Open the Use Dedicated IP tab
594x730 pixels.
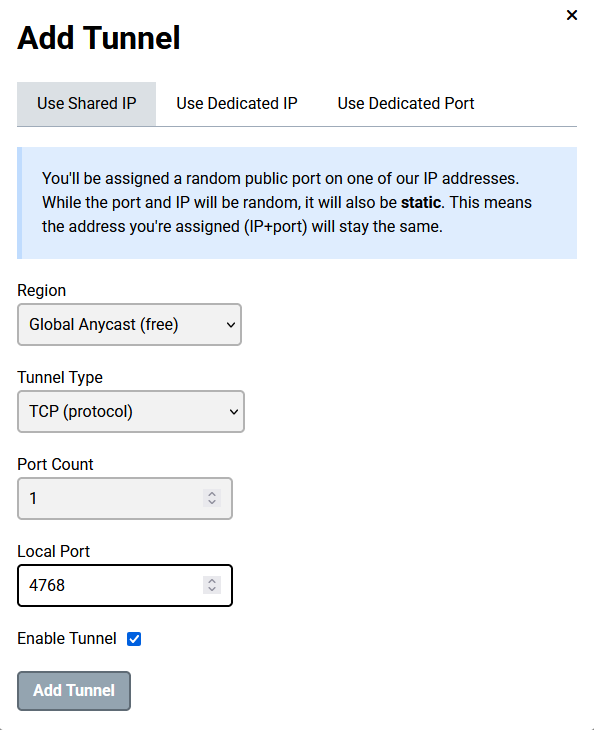pyautogui.click(x=236, y=104)
